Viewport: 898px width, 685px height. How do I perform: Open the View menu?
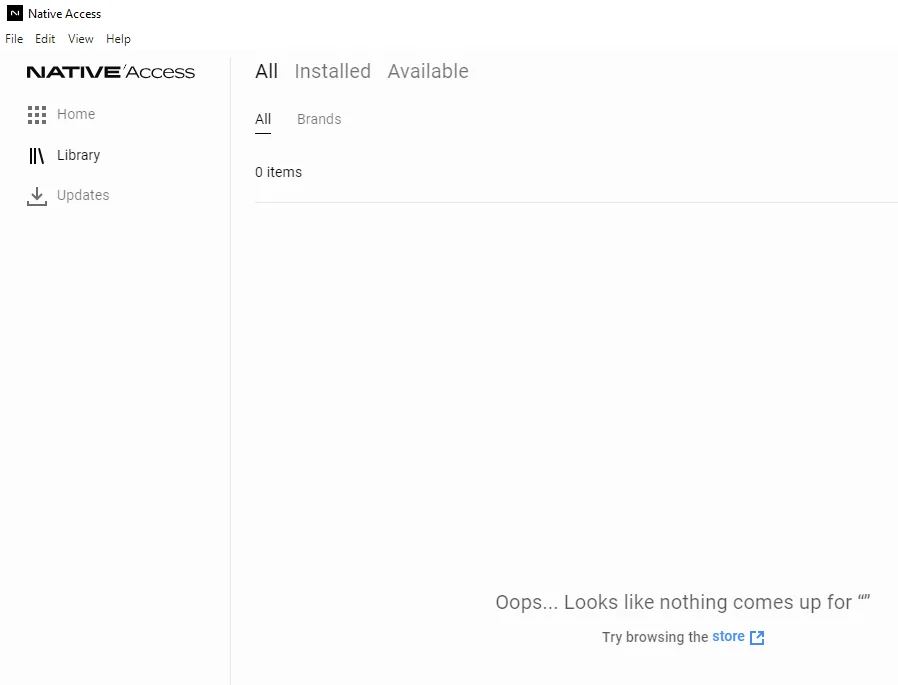click(x=81, y=39)
